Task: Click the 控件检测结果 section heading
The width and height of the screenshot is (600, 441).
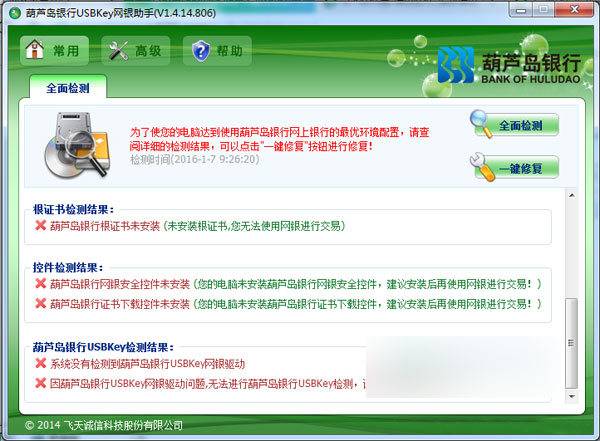Action: [68, 267]
